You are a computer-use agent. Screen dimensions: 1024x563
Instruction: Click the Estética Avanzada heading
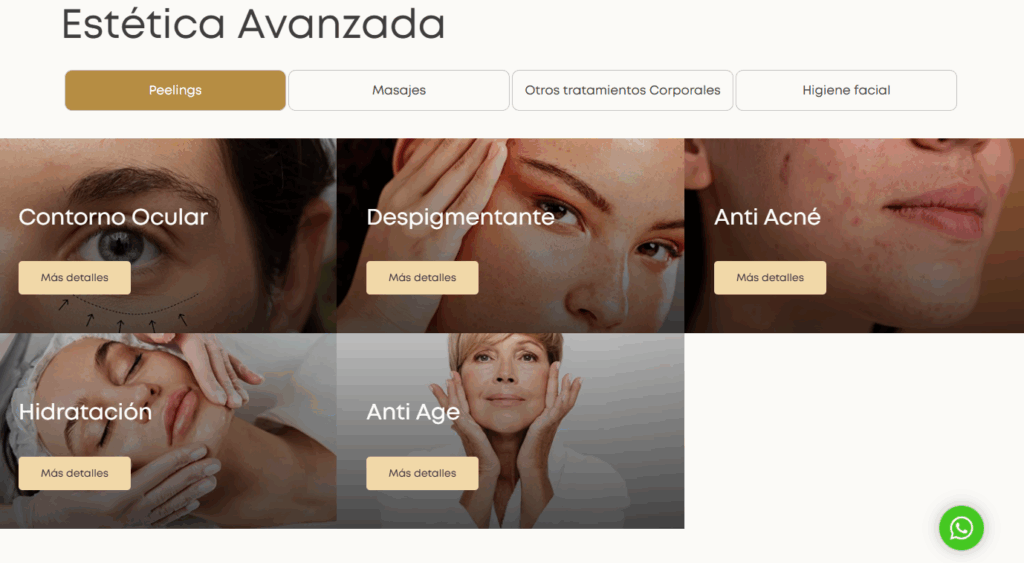coord(253,25)
